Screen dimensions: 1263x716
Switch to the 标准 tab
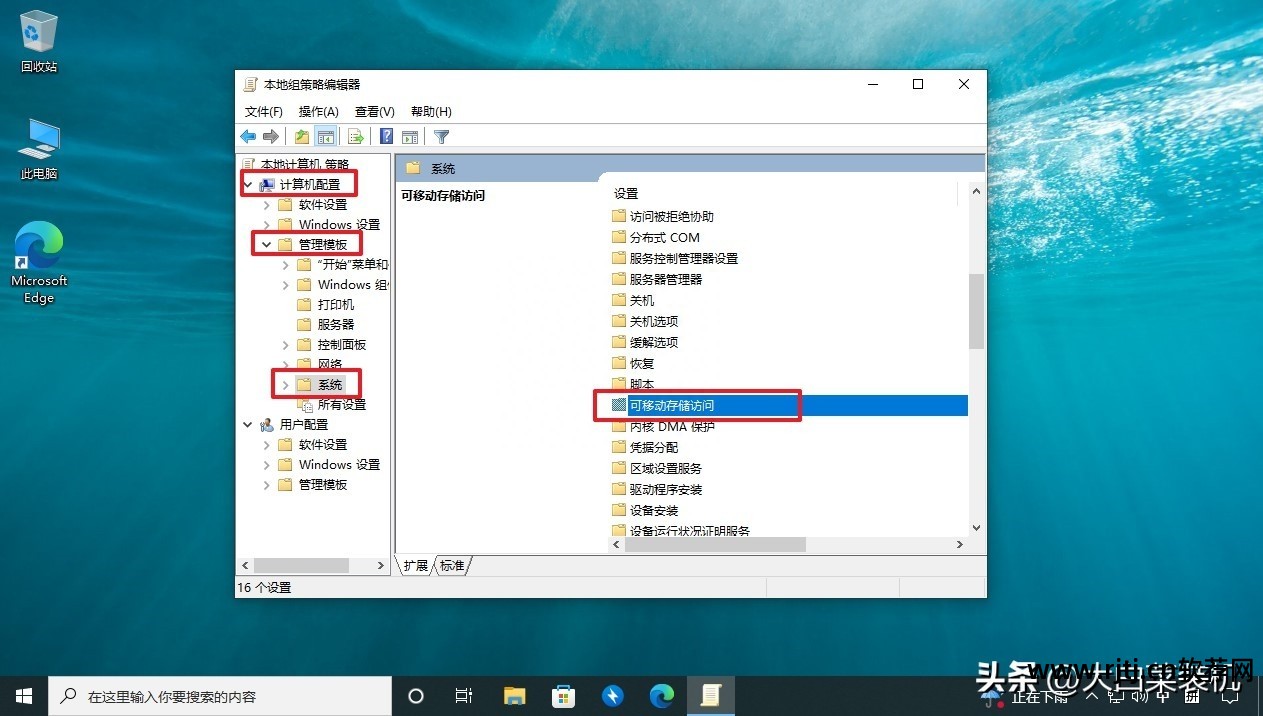coord(452,566)
